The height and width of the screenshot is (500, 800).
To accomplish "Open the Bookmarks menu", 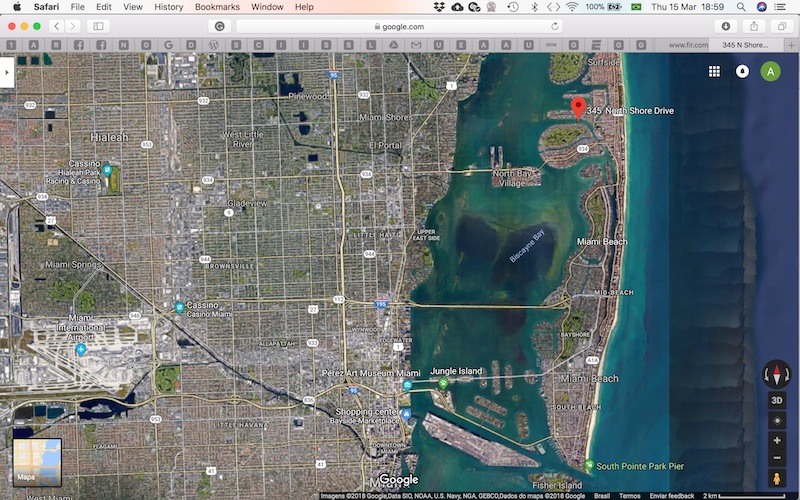I will coord(217,7).
